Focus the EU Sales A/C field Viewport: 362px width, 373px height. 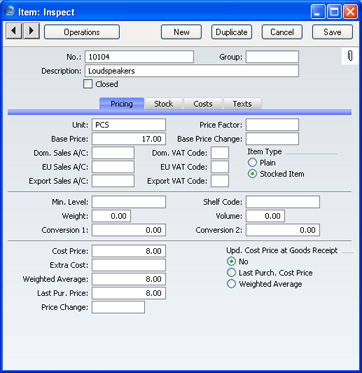click(x=113, y=167)
